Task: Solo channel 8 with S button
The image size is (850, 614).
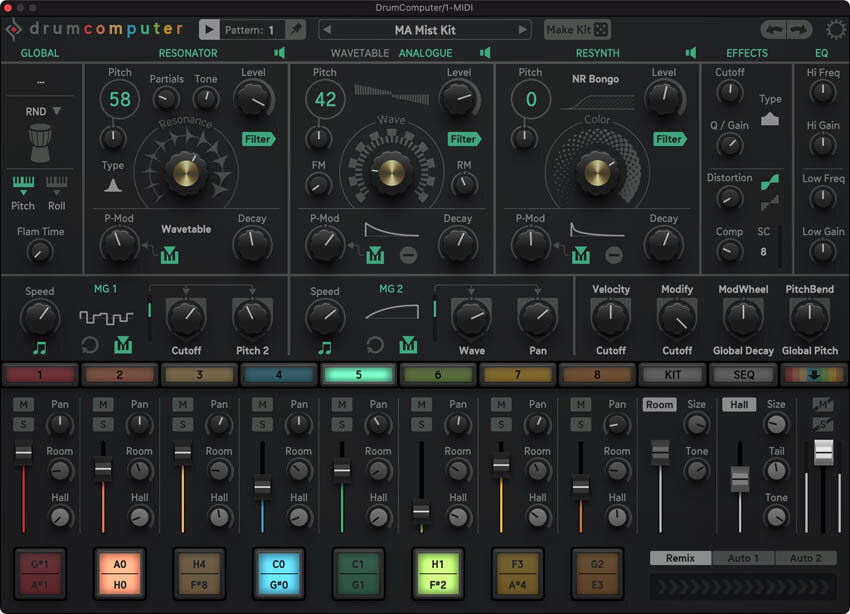Action: [581, 424]
